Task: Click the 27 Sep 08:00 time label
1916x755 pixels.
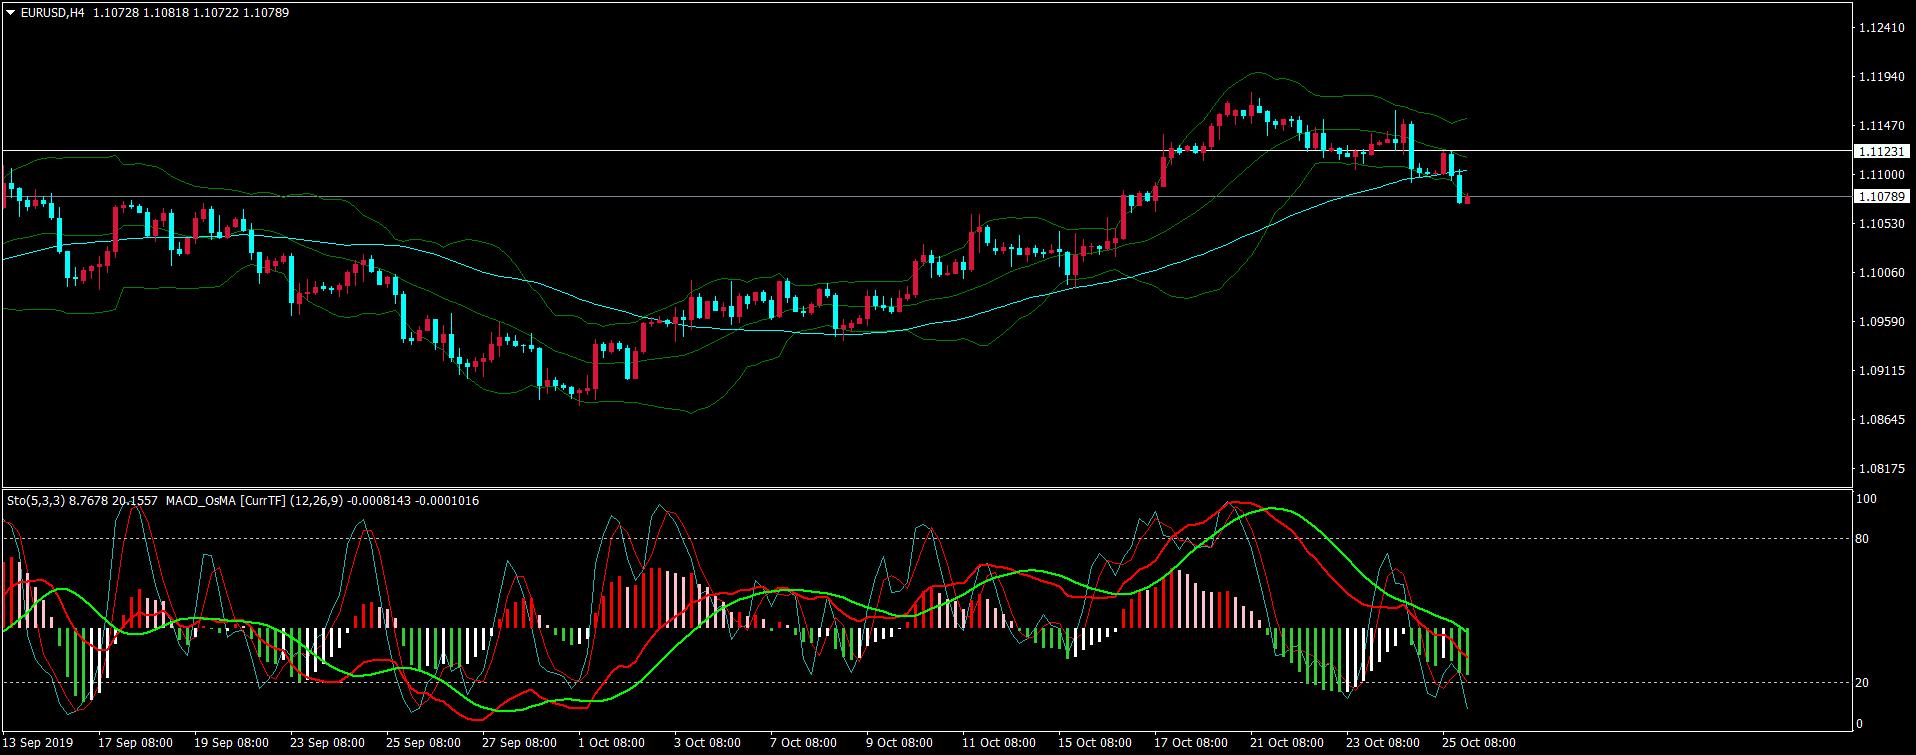Action: point(520,743)
